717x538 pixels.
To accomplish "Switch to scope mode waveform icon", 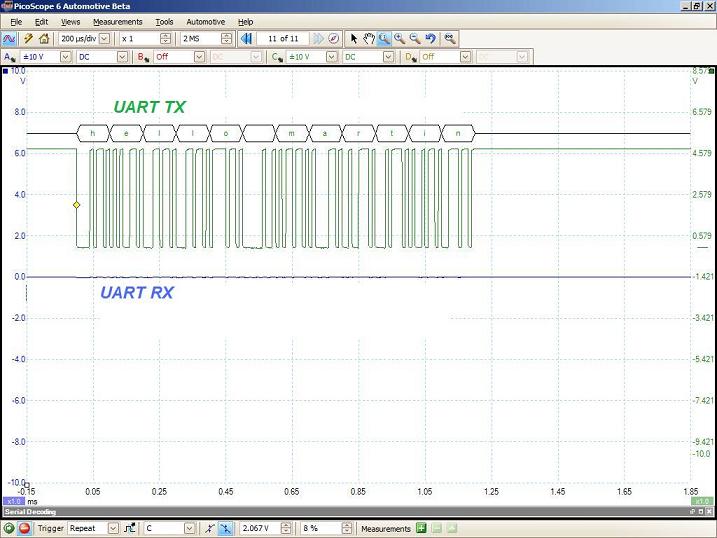I will coord(9,39).
